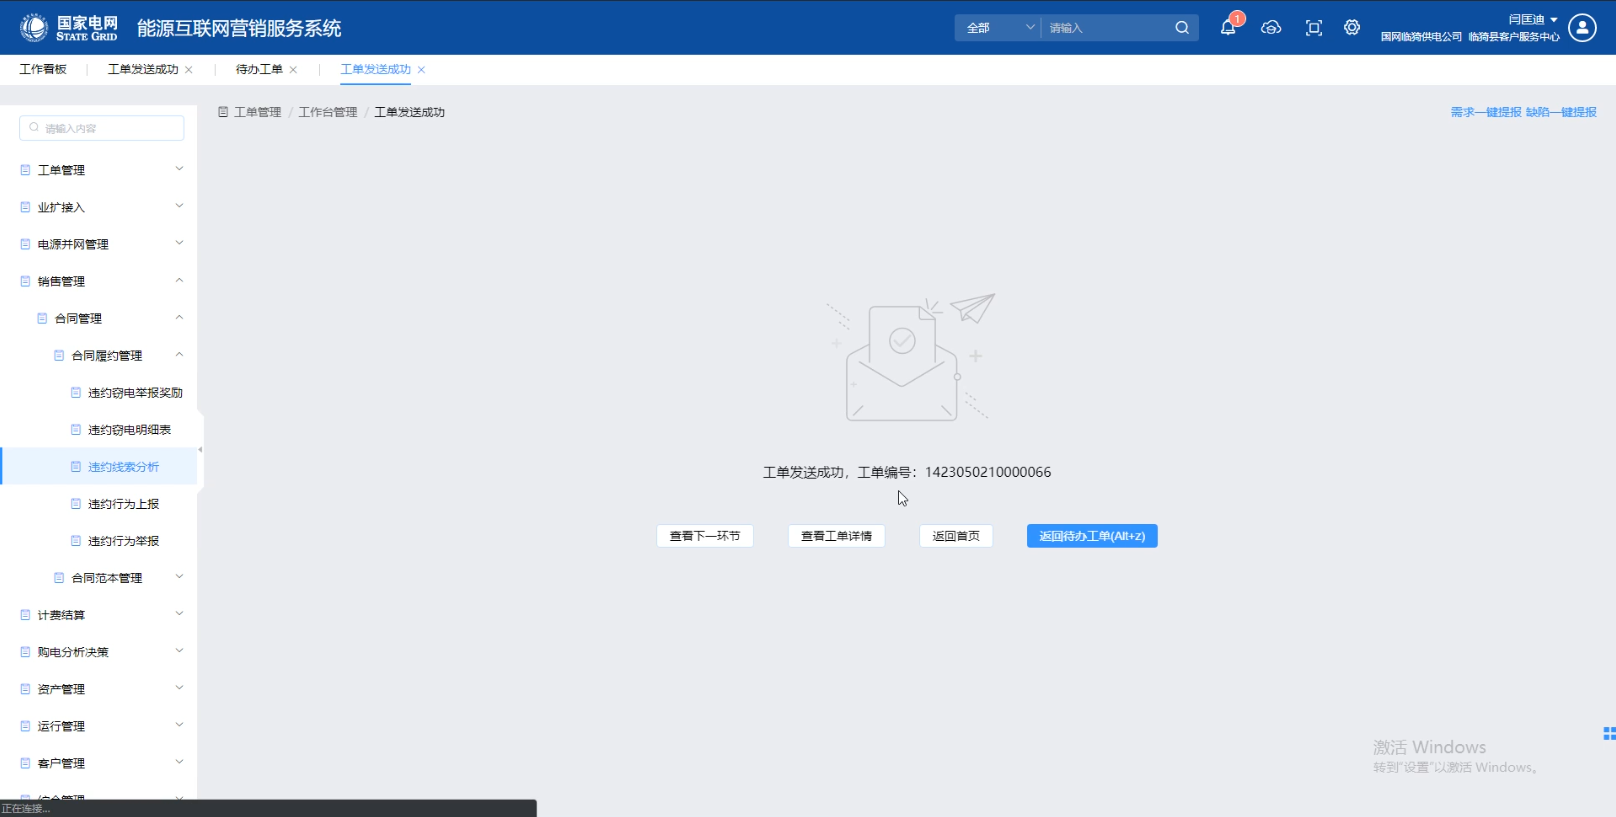This screenshot has width=1616, height=817.
Task: Click the user avatar icon
Action: [1582, 28]
